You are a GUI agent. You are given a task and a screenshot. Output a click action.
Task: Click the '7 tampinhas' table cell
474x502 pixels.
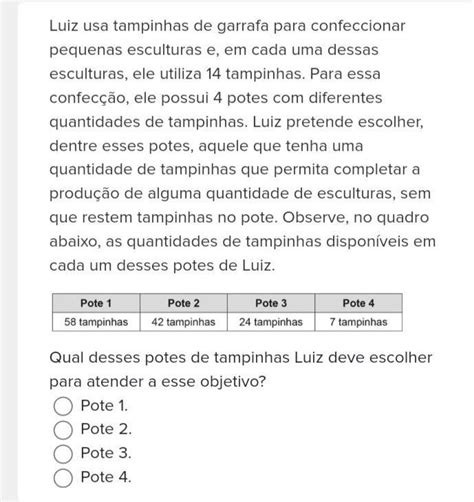358,322
